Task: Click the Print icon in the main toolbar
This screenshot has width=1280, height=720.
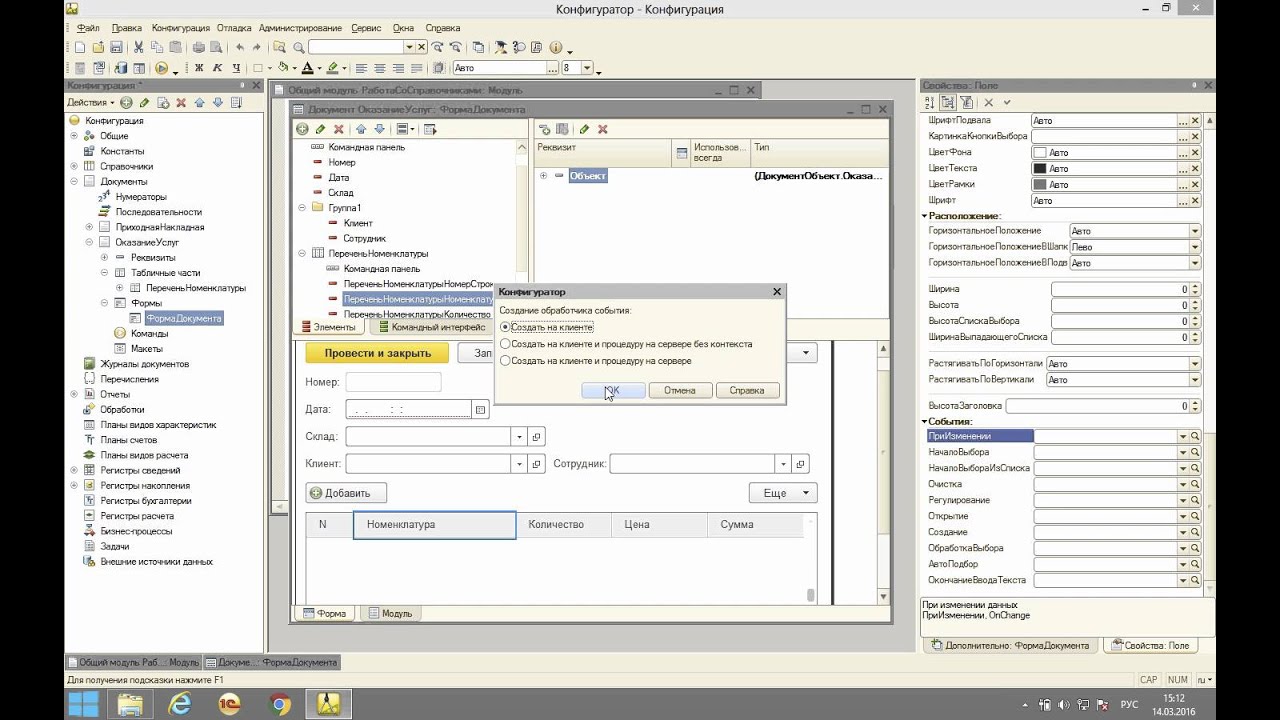Action: tap(198, 47)
